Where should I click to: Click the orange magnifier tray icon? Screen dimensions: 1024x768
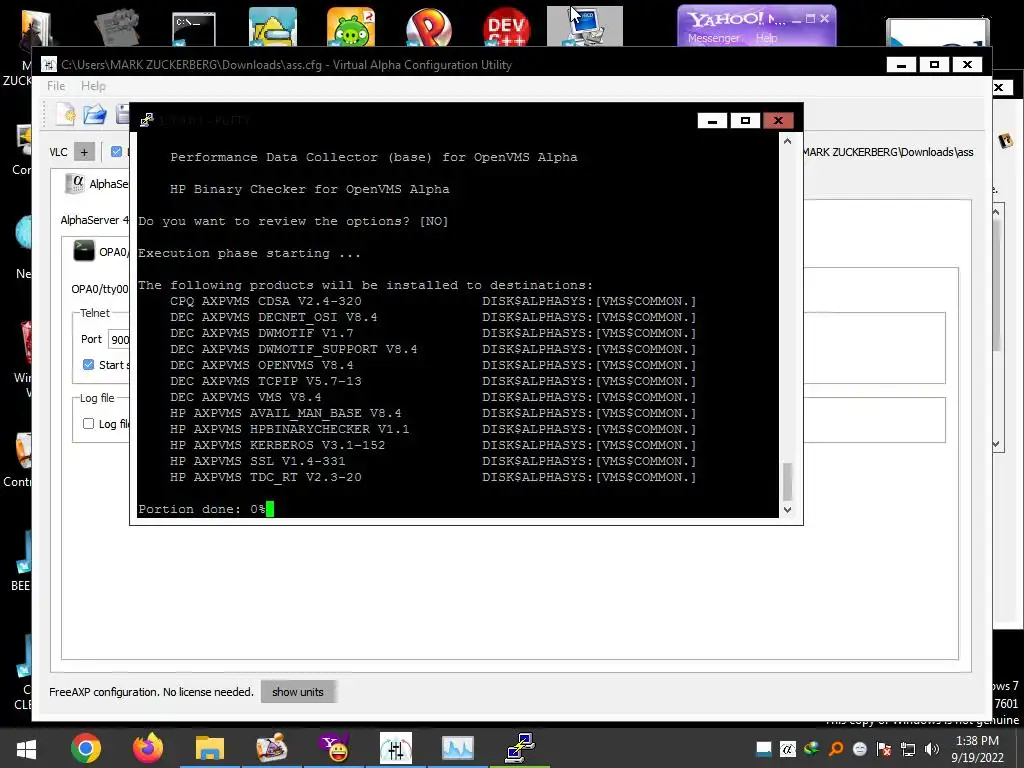[836, 749]
